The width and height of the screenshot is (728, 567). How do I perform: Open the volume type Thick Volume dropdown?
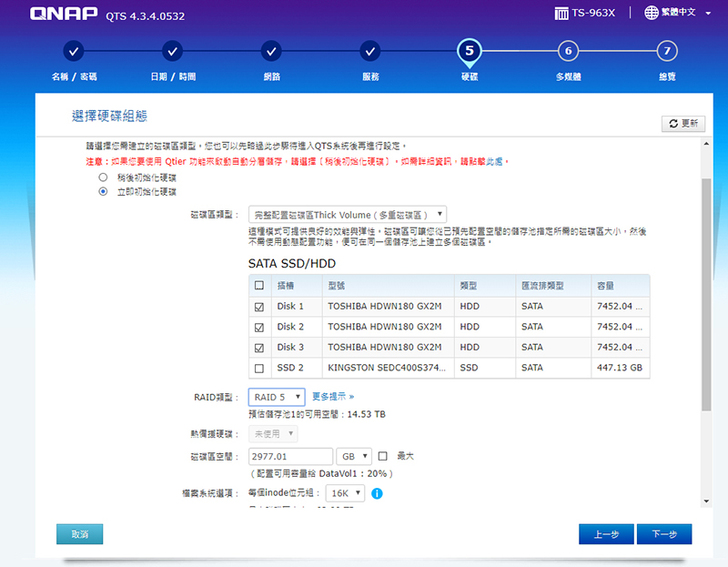tap(347, 214)
